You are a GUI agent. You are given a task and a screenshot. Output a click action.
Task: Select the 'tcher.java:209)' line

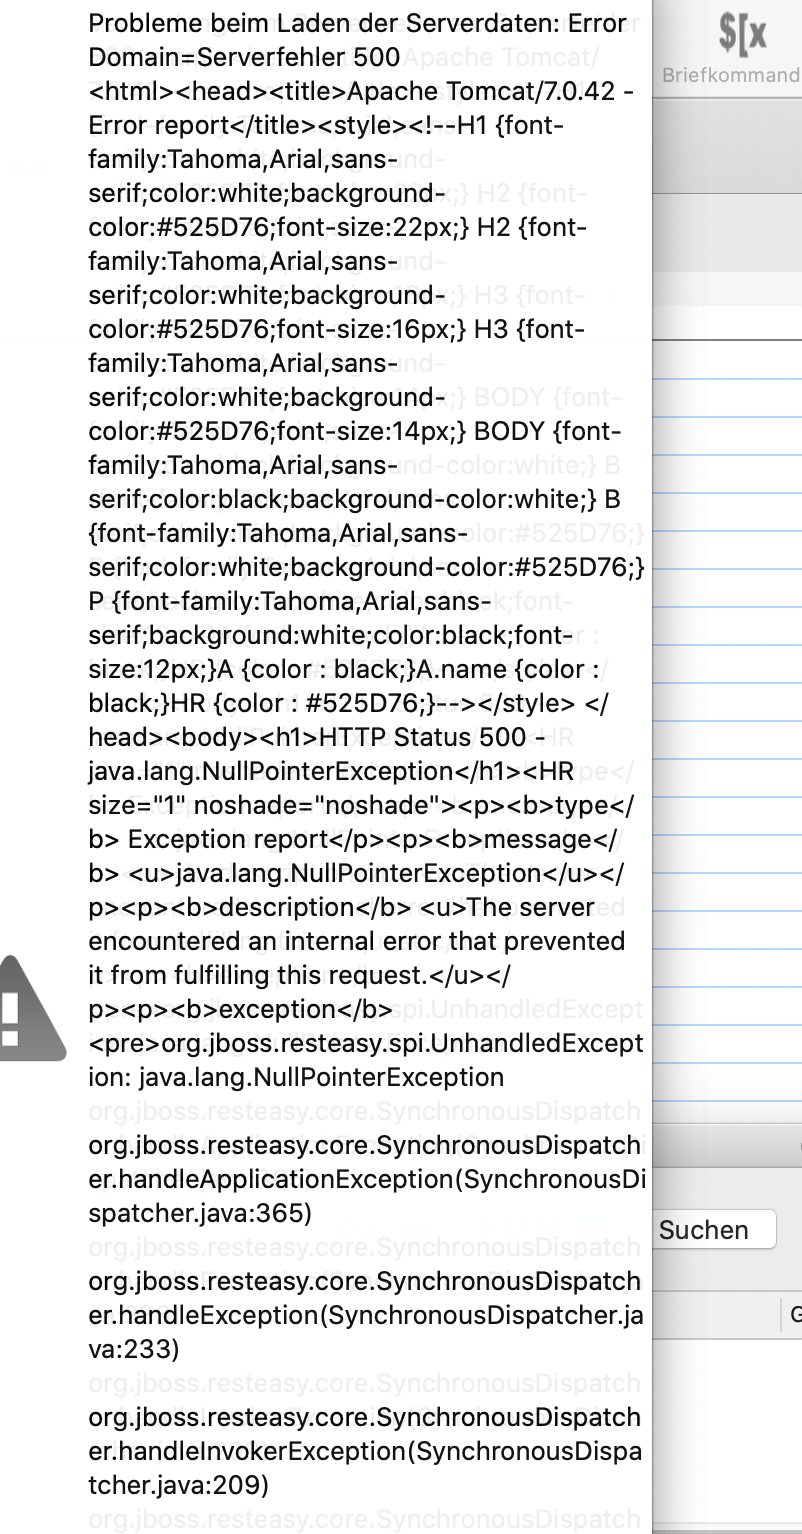coord(179,1486)
